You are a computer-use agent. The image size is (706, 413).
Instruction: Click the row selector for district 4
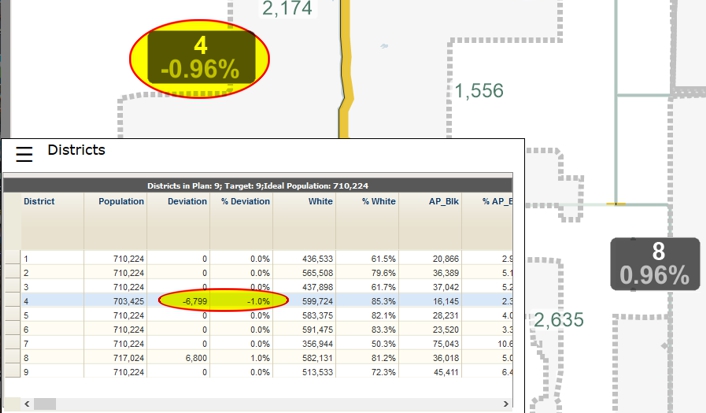tap(11, 299)
